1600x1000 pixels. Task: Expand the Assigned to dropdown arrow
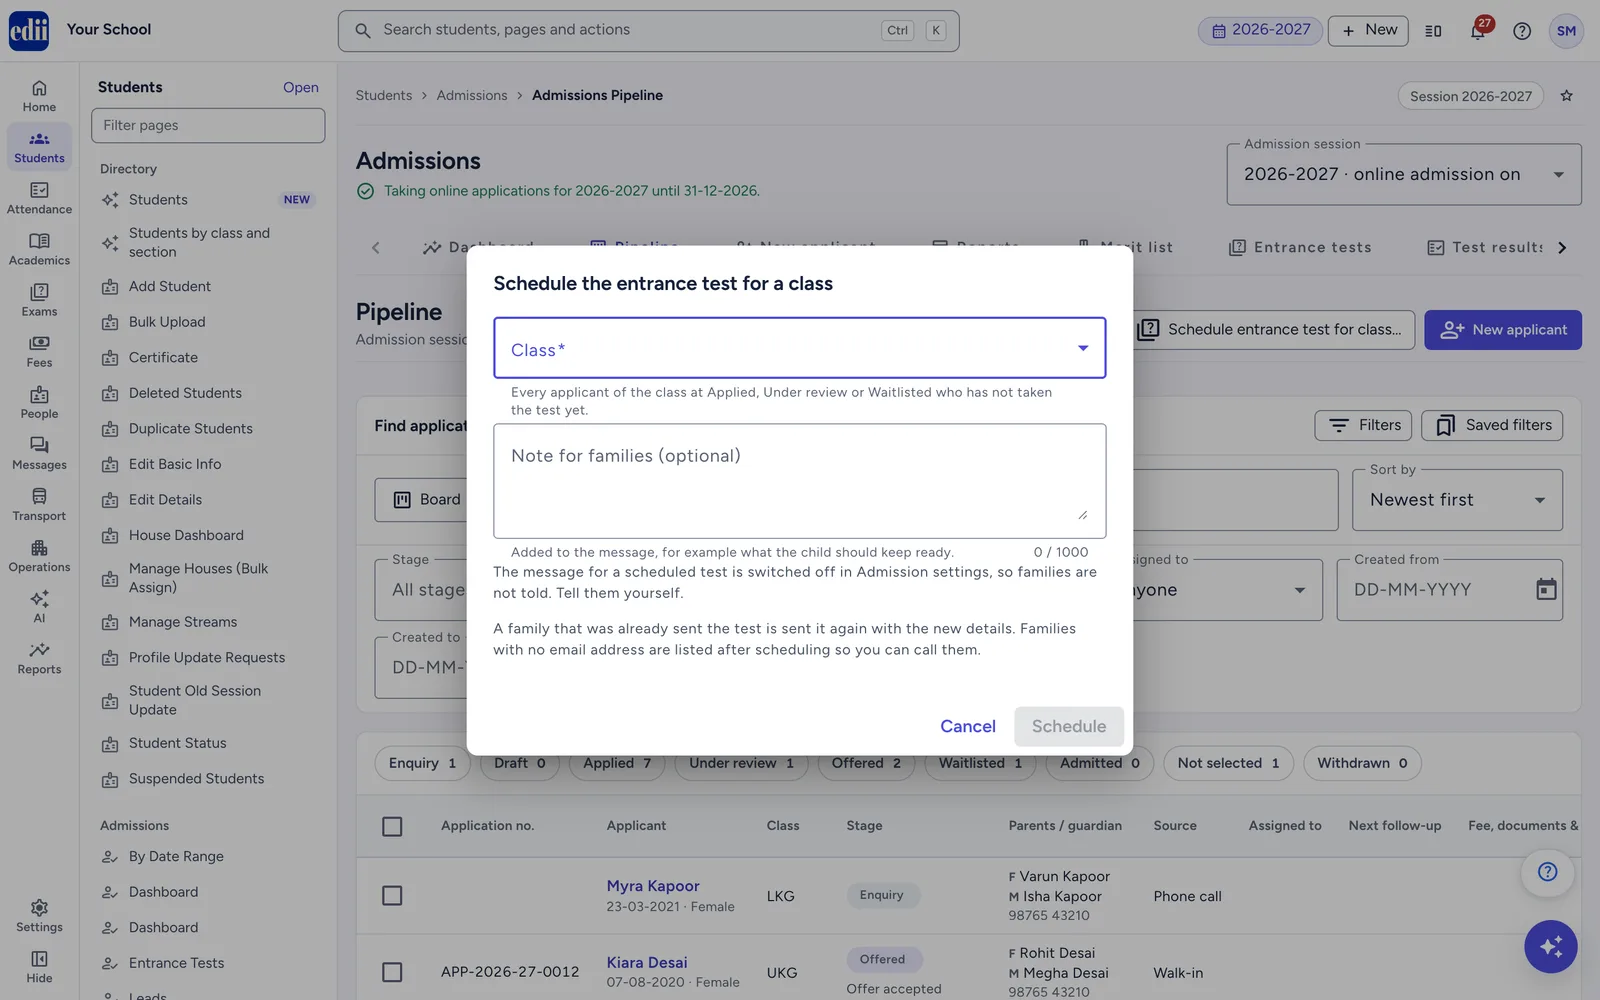[1300, 590]
